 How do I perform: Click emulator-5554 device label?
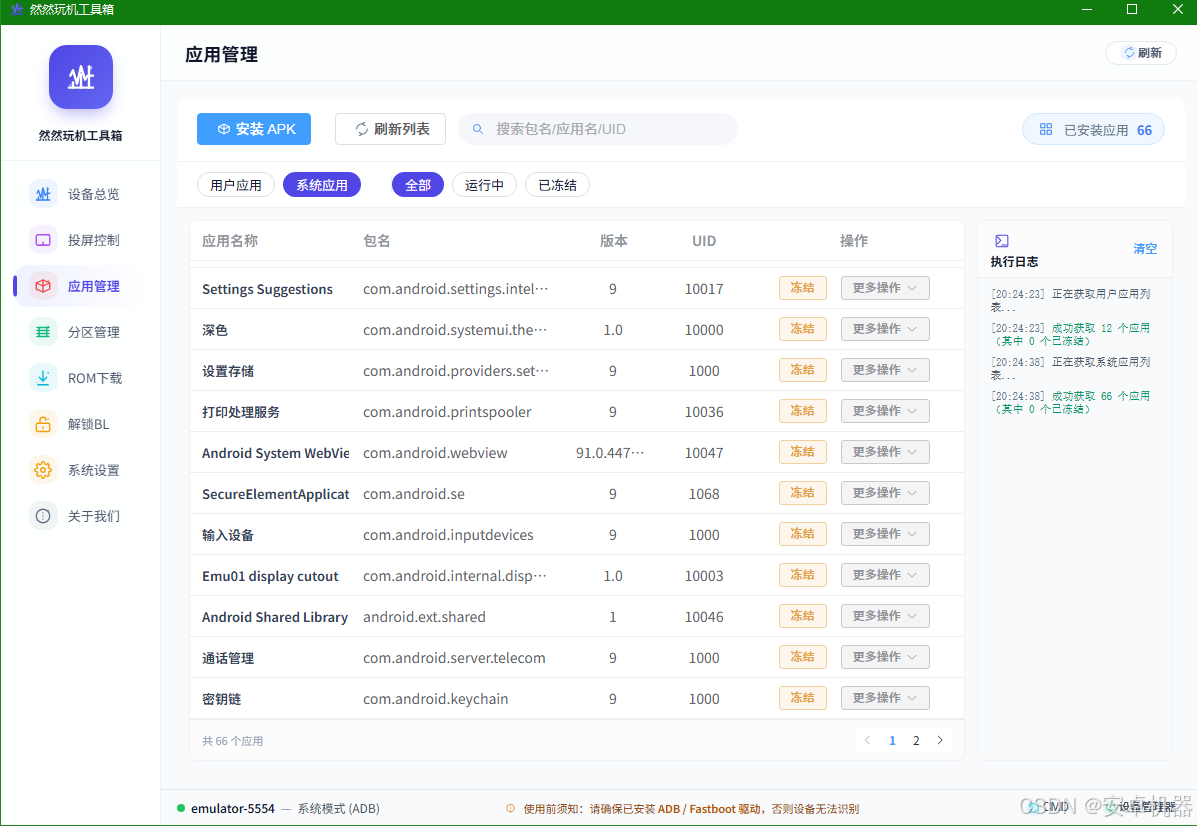point(232,808)
